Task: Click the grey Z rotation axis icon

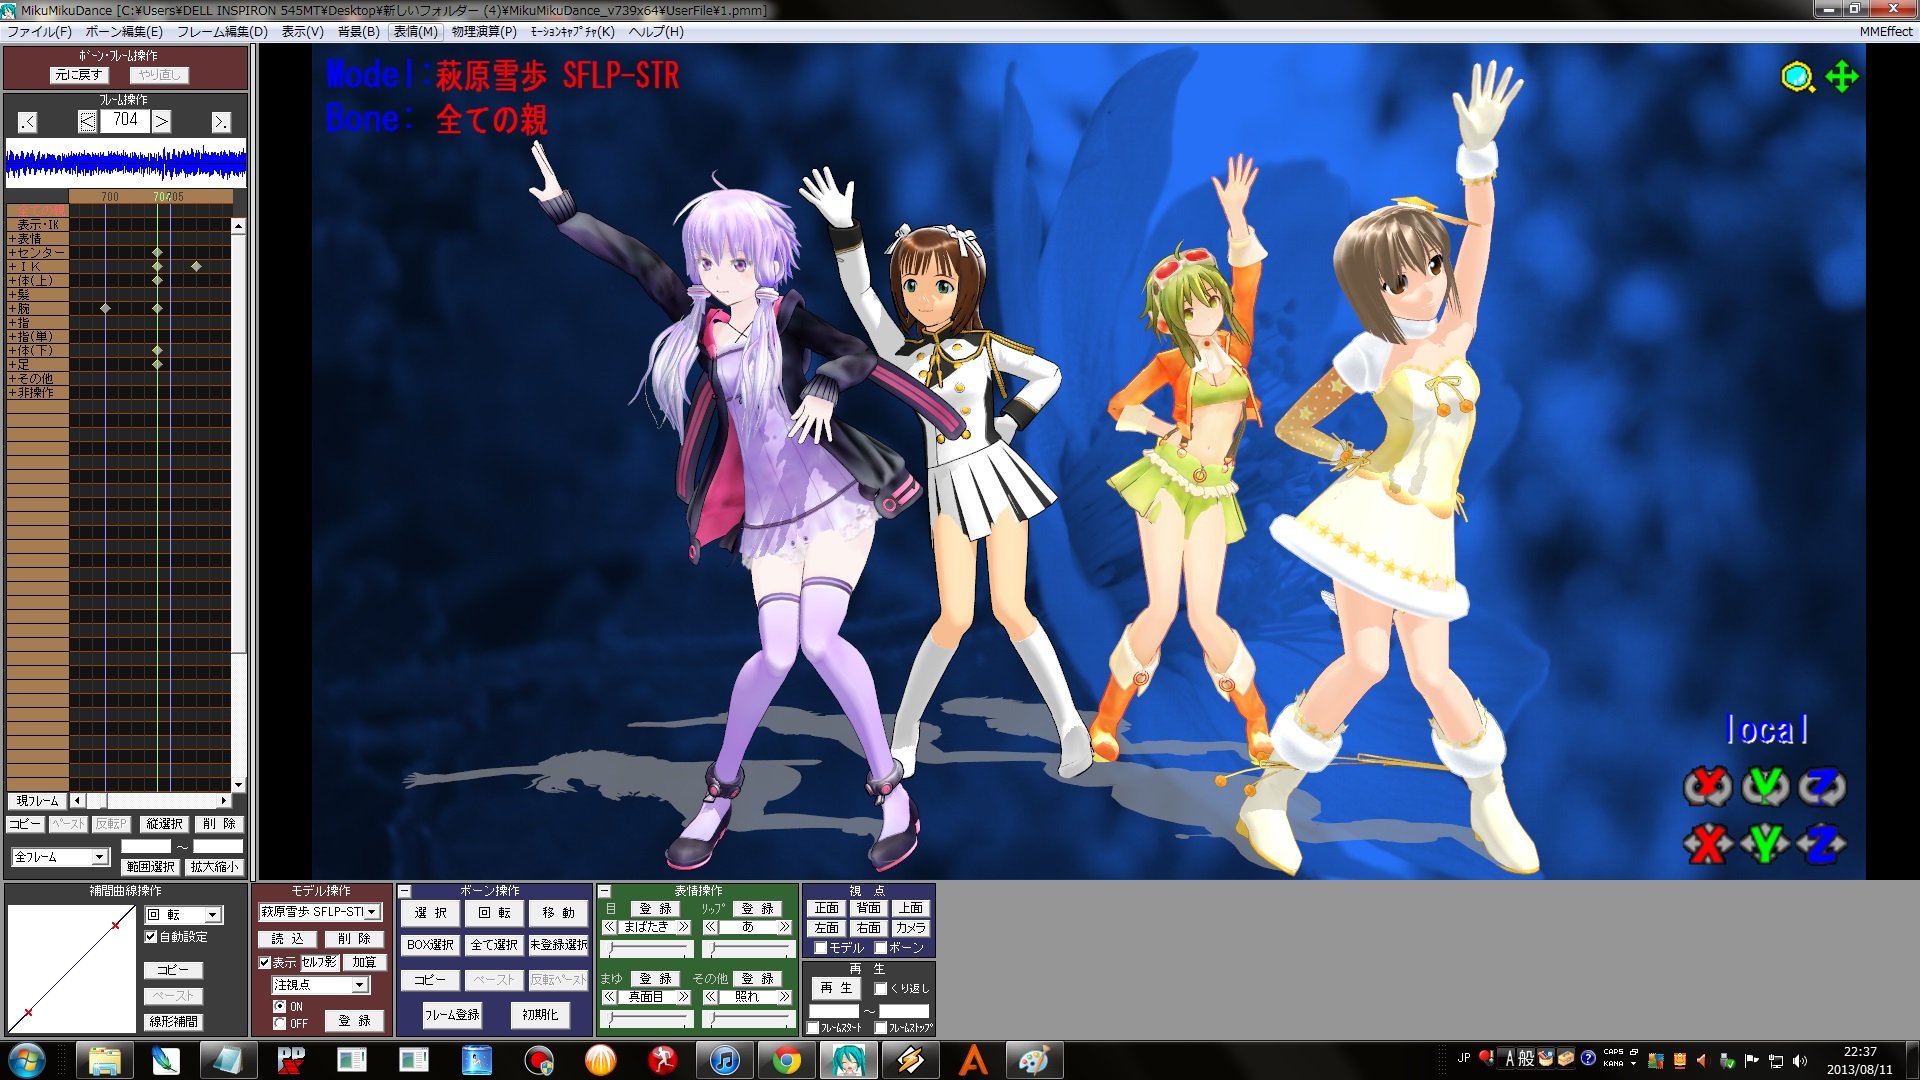Action: [1822, 787]
